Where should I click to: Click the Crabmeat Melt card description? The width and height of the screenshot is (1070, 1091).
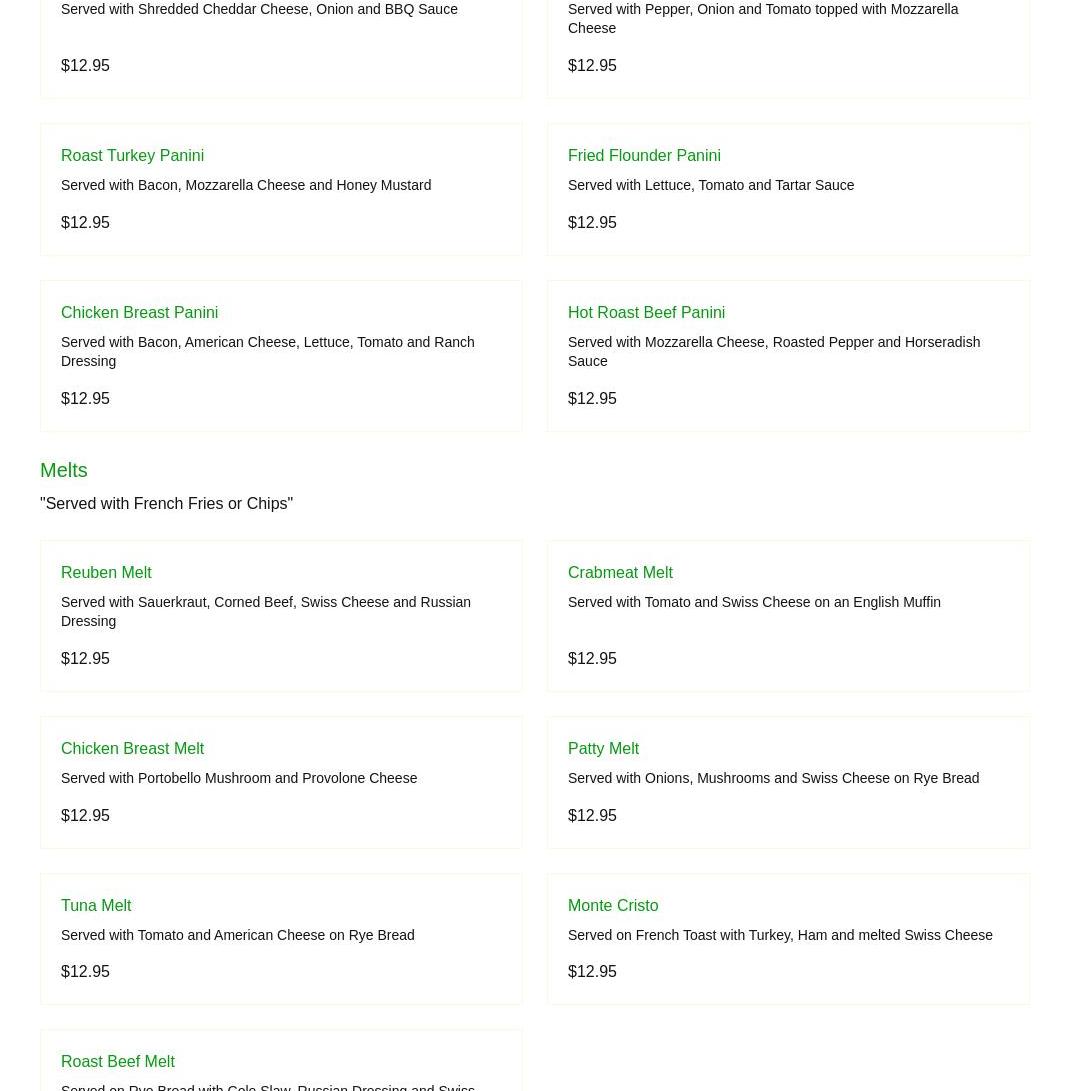[x=754, y=602]
